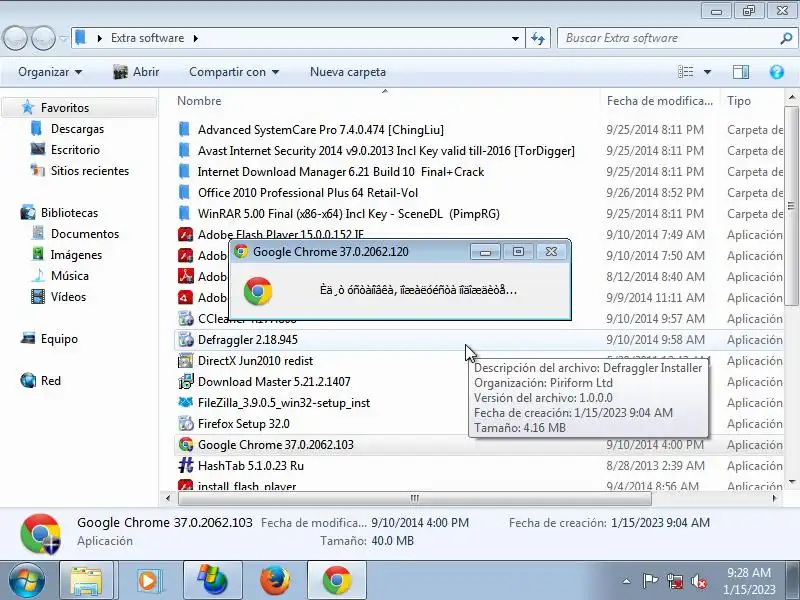Open the Organizar dropdown menu
This screenshot has height=600, width=800.
click(50, 72)
